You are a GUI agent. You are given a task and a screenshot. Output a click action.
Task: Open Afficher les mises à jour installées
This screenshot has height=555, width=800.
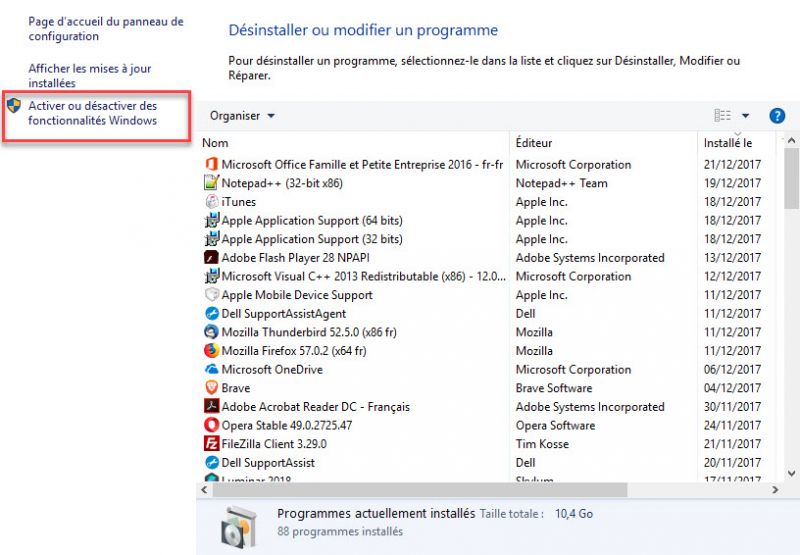(90, 75)
